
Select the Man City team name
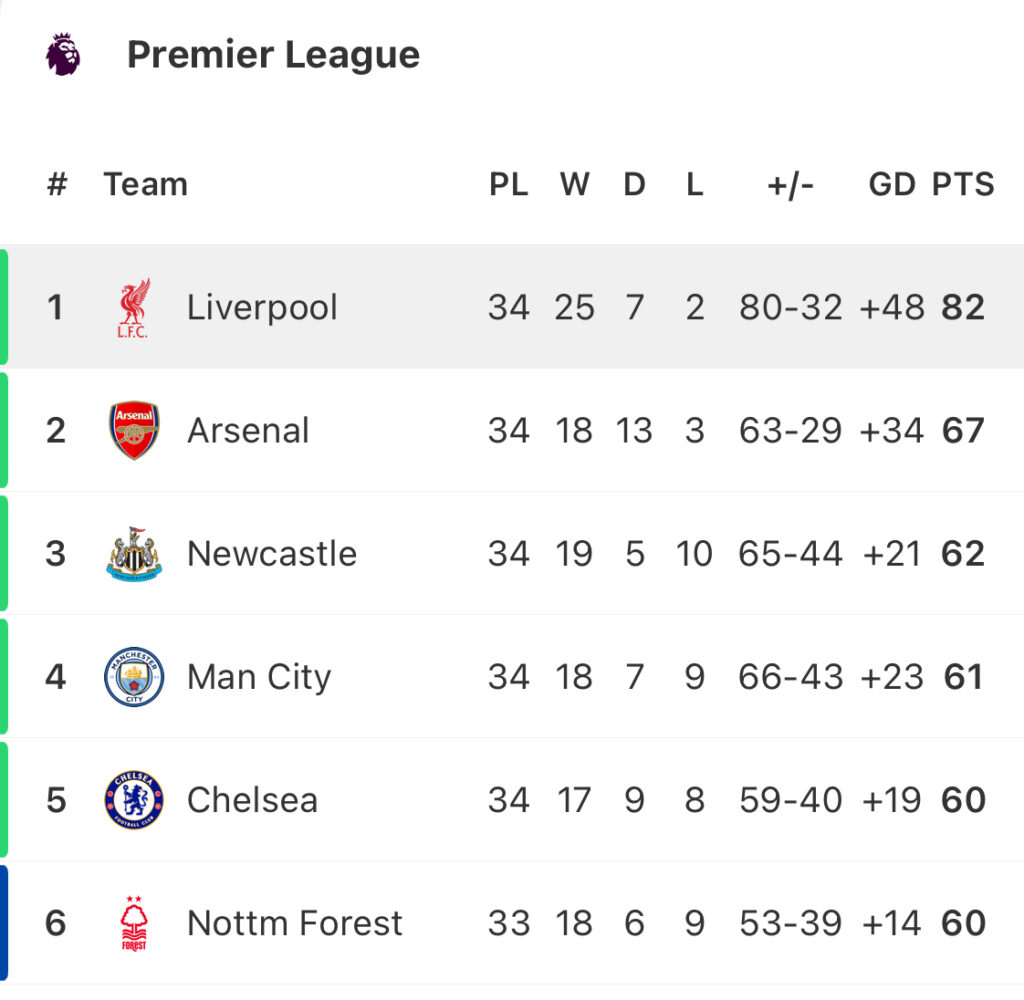pos(259,677)
